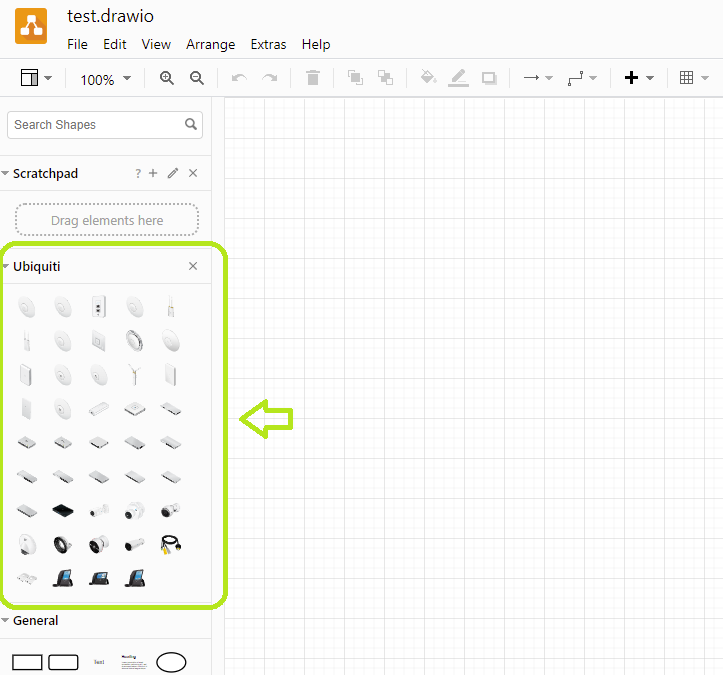The height and width of the screenshot is (675, 723).
Task: Click the To Back icon
Action: [x=385, y=77]
